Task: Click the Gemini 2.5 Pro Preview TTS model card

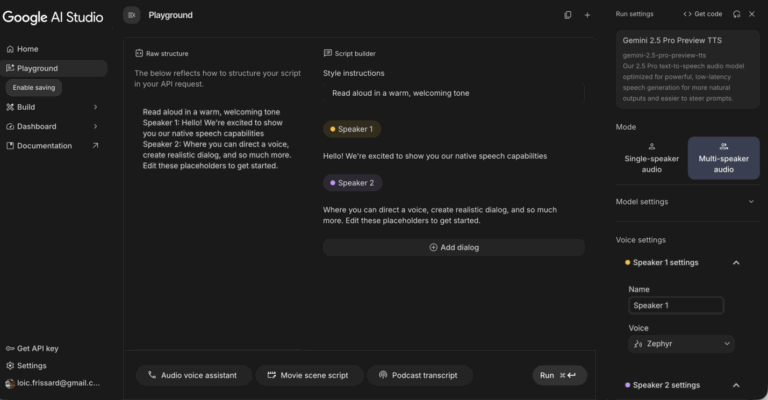Action: click(x=688, y=69)
